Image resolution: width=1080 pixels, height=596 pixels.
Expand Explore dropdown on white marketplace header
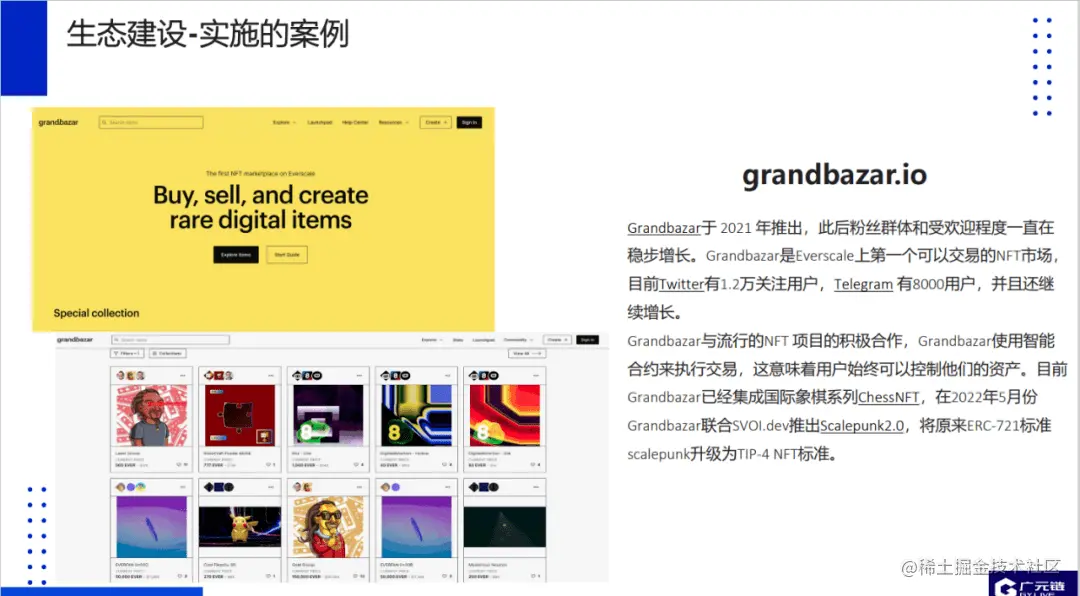coord(430,340)
